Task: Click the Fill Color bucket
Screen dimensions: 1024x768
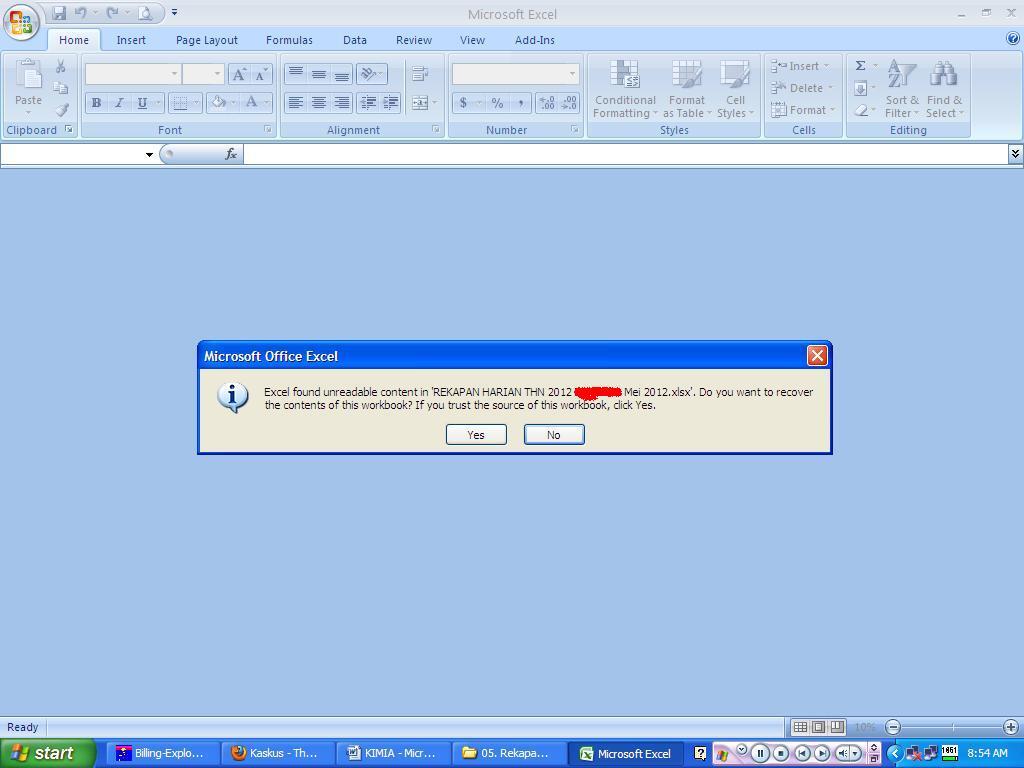Action: coord(219,103)
